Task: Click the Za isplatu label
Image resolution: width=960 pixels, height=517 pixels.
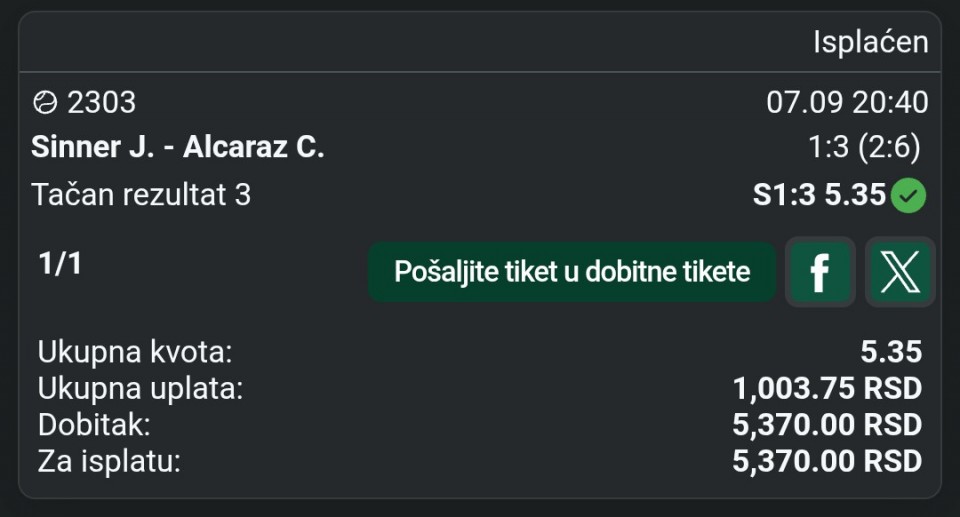Action: (109, 461)
